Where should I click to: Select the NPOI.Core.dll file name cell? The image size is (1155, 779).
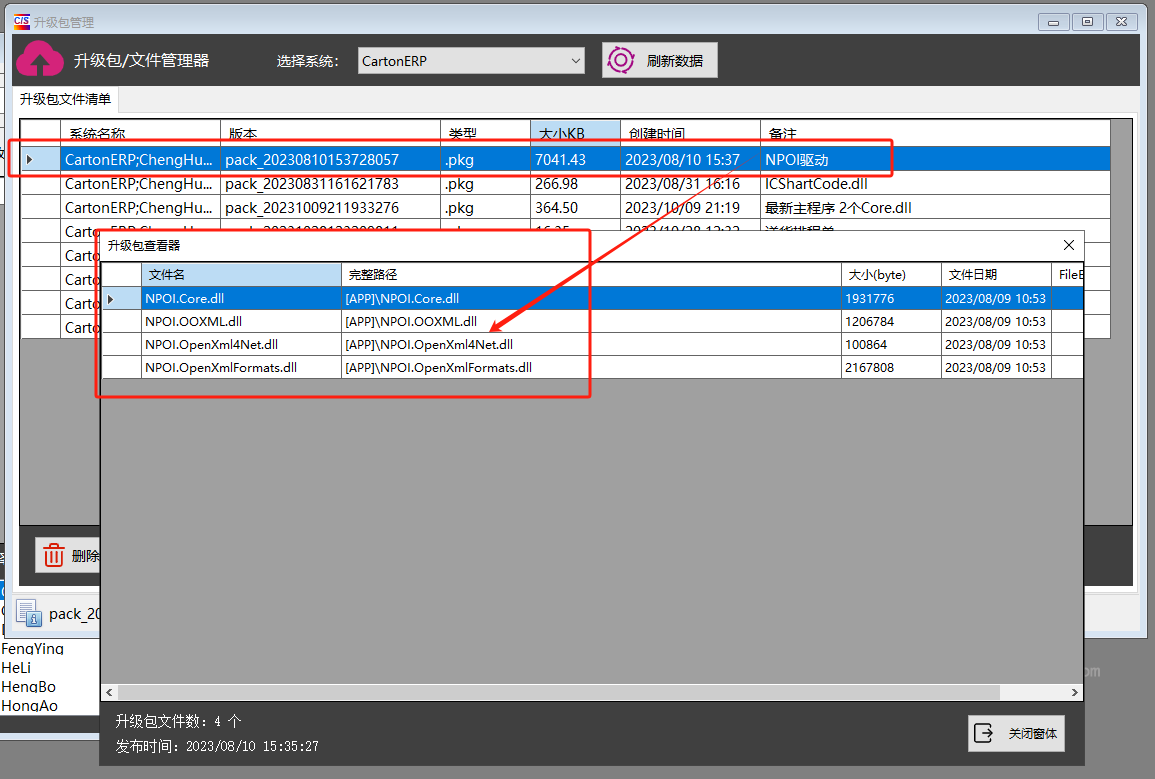click(241, 298)
